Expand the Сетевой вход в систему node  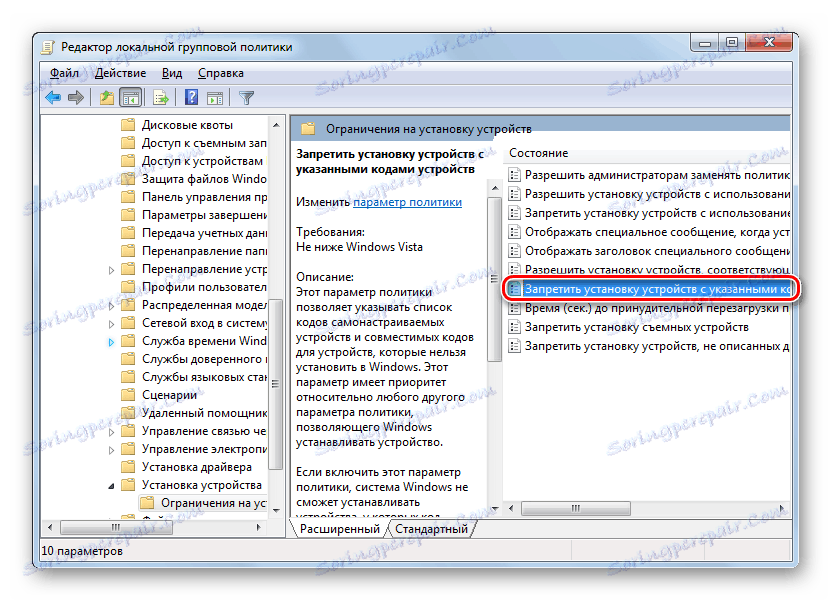point(111,324)
